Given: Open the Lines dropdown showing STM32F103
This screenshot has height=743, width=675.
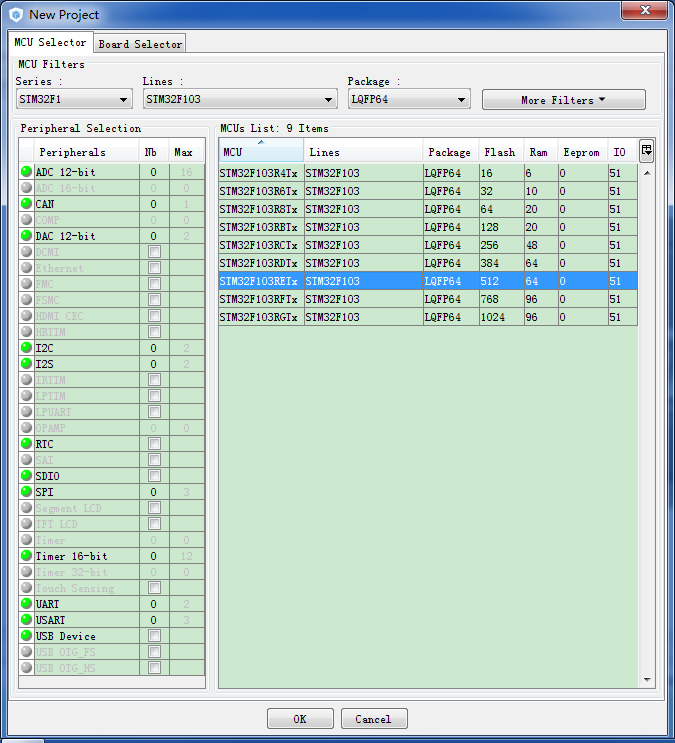Looking at the screenshot, I should (240, 100).
